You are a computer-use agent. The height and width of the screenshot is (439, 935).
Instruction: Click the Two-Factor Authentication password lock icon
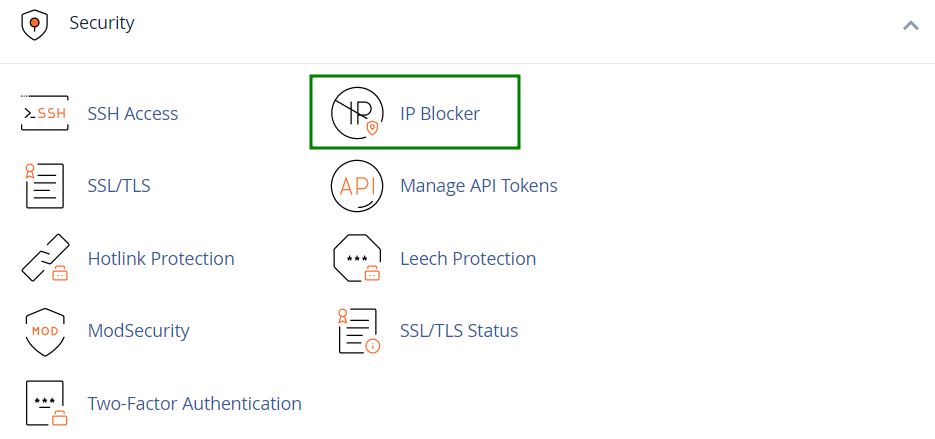pyautogui.click(x=46, y=403)
